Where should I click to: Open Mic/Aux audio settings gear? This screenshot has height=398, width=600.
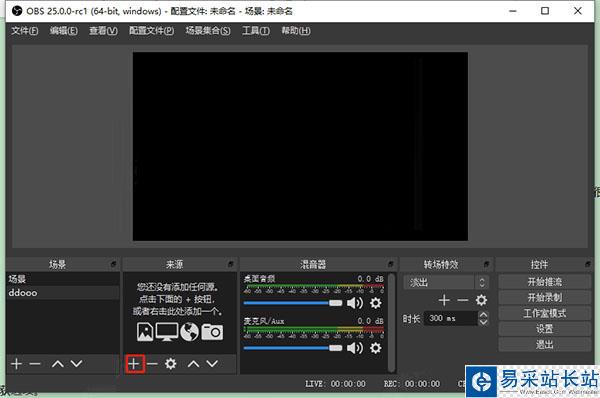point(375,348)
